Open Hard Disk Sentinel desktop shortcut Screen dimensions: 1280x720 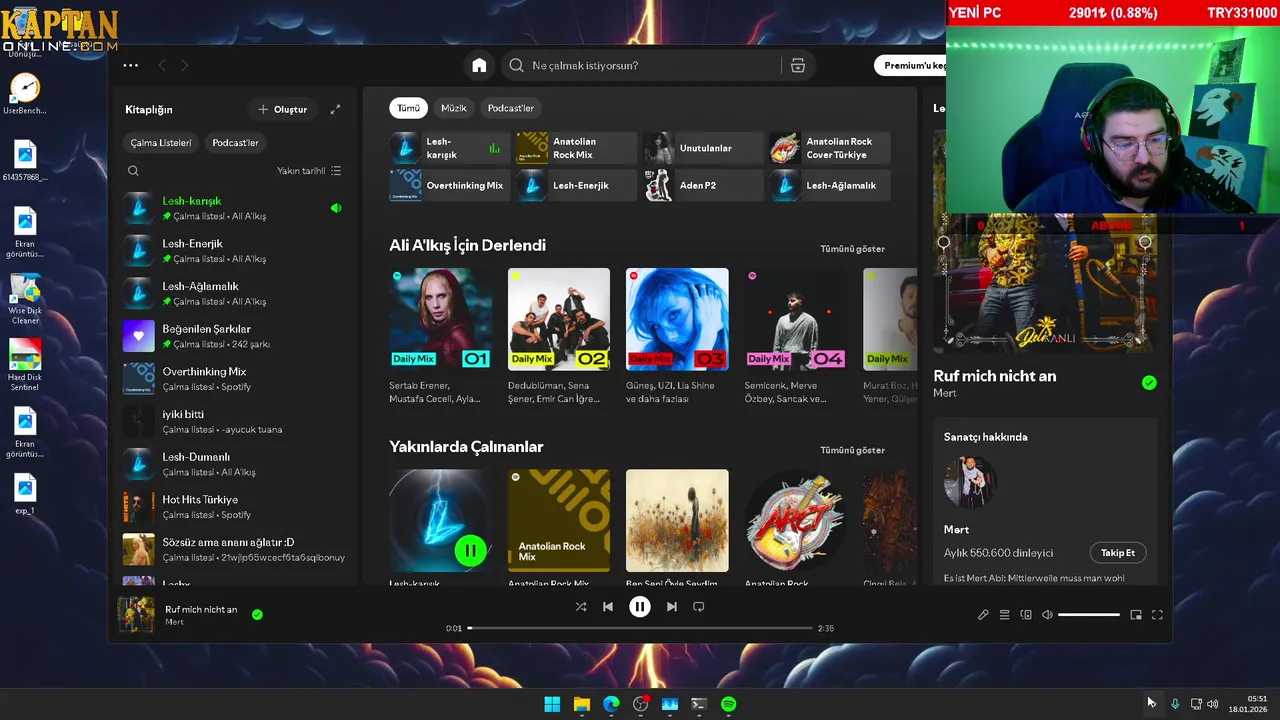25,366
